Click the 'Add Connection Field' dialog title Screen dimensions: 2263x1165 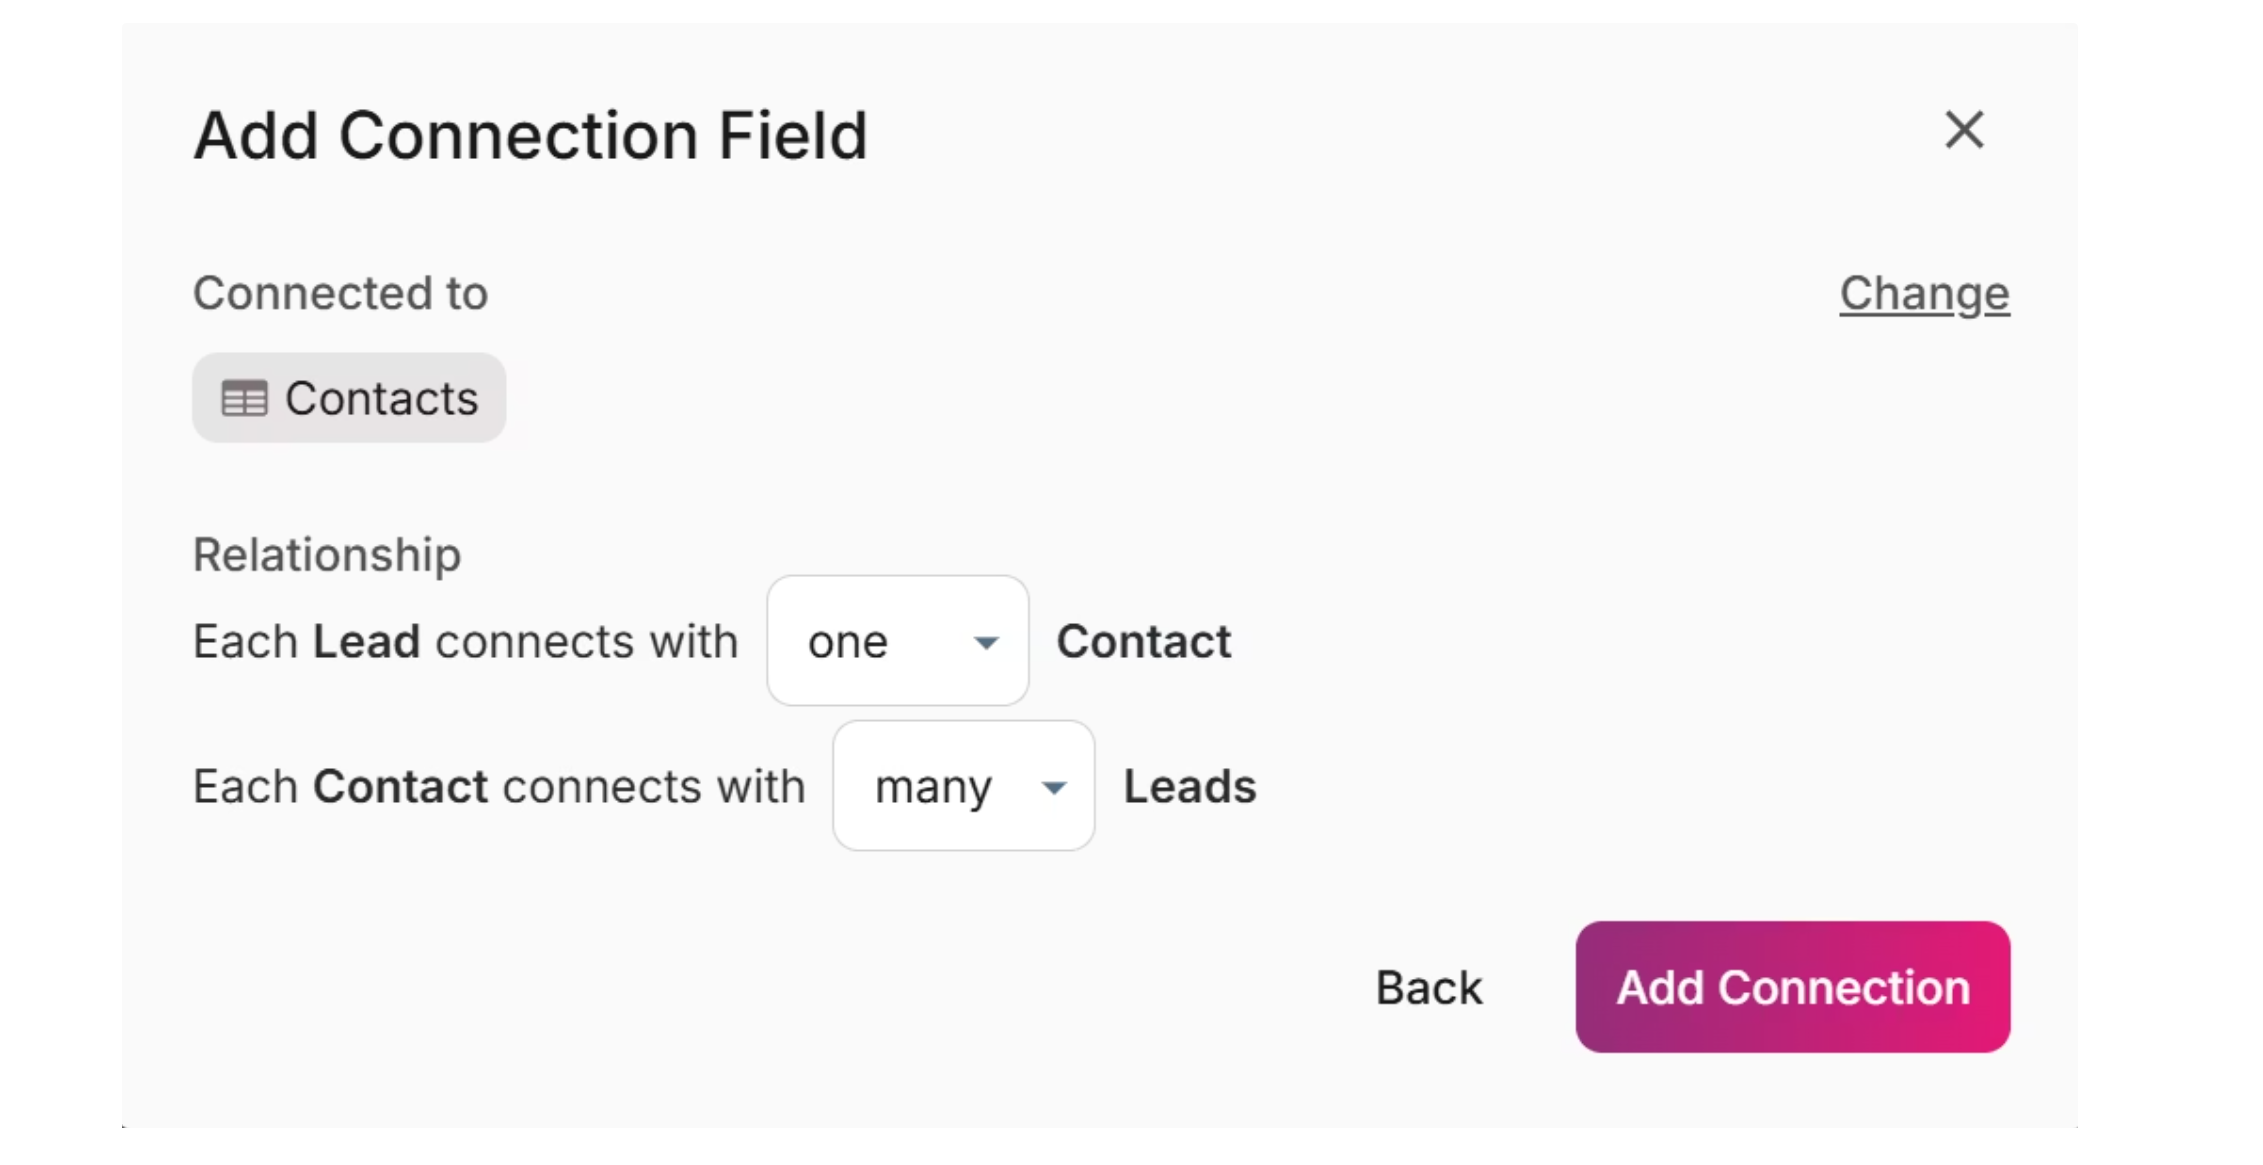531,135
